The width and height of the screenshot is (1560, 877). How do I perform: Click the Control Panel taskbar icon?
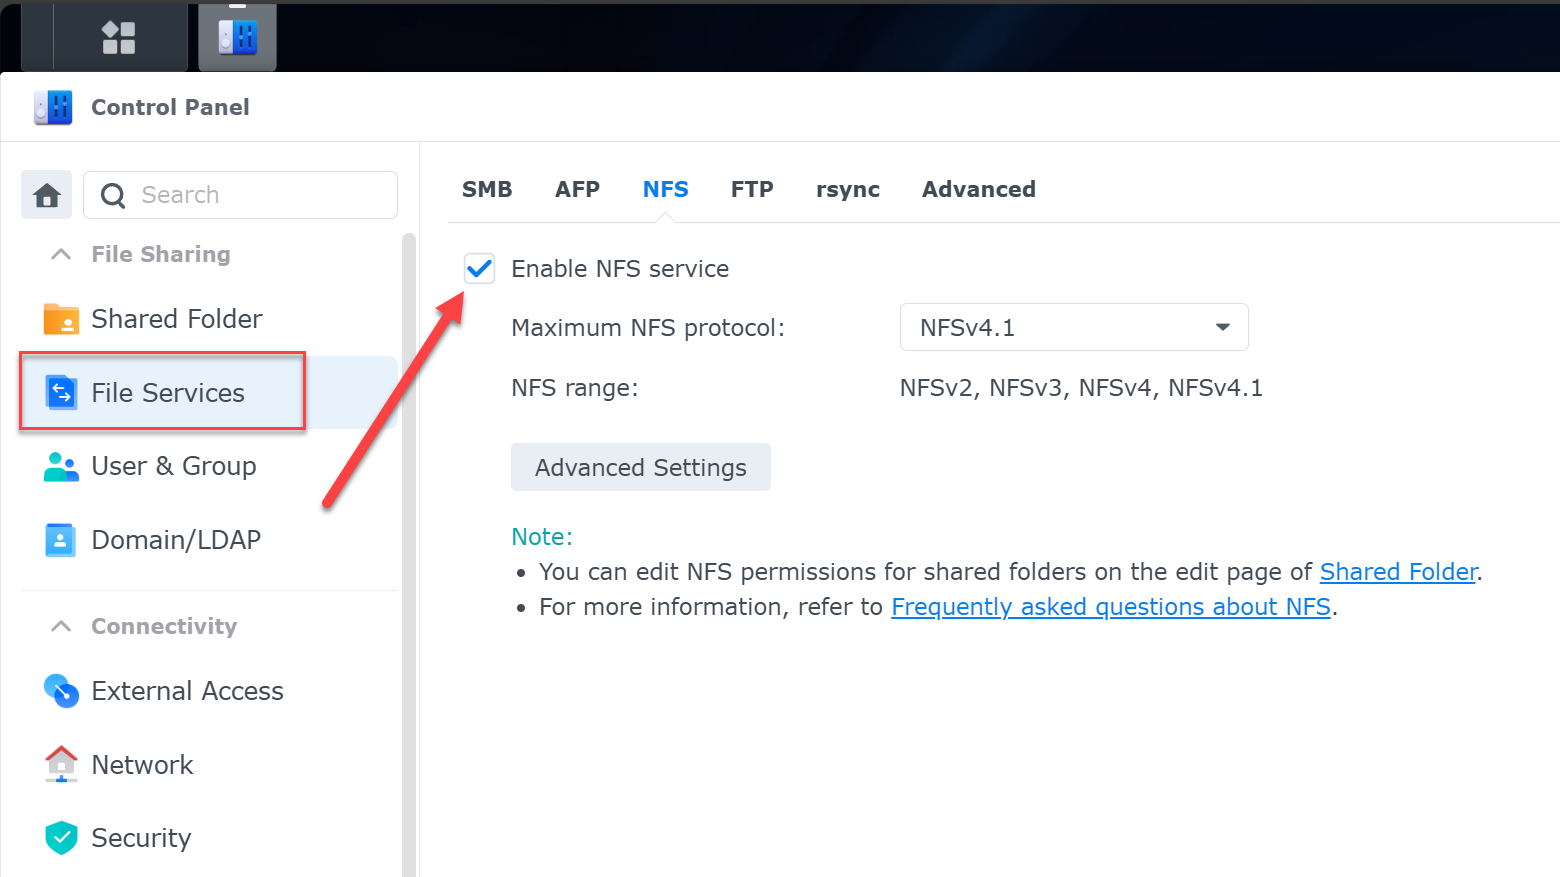coord(237,38)
